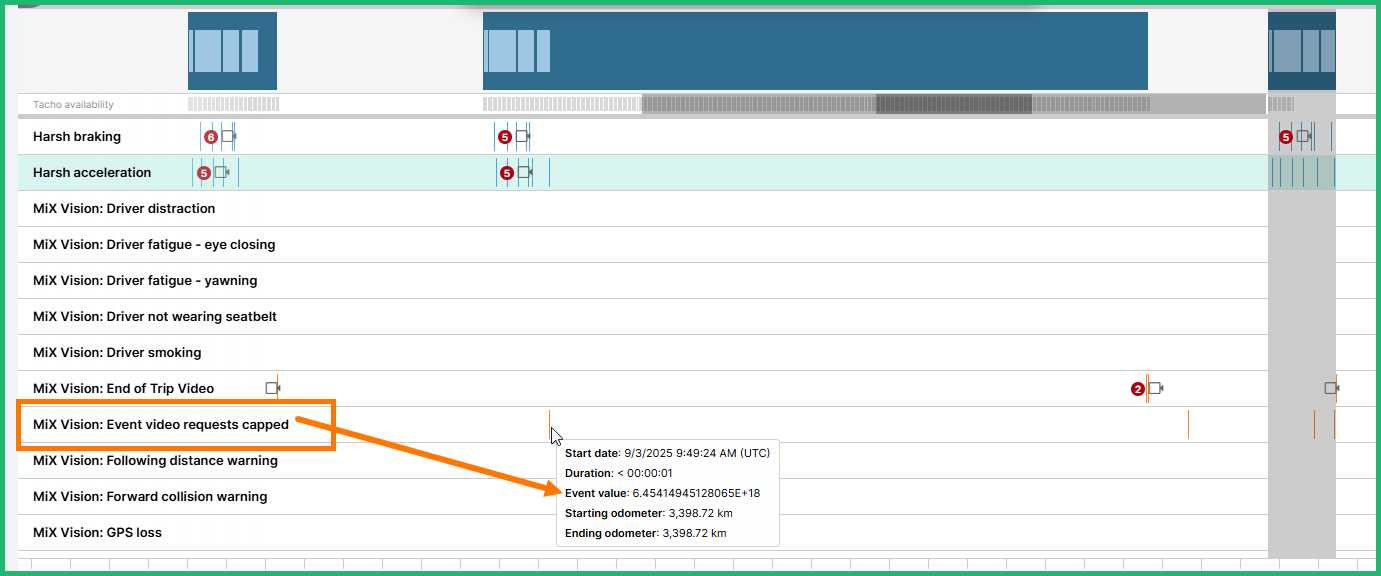Screen dimensions: 1381x576
Task: Select MiX Vision: Driver smoking row label
Action: tap(117, 352)
